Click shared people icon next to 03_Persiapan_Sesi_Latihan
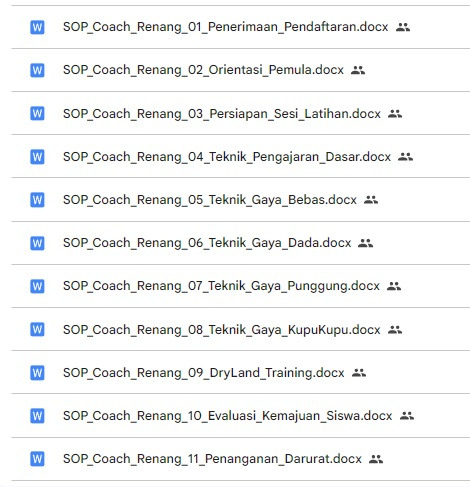Screen dimensions: 470x487 (x=395, y=114)
